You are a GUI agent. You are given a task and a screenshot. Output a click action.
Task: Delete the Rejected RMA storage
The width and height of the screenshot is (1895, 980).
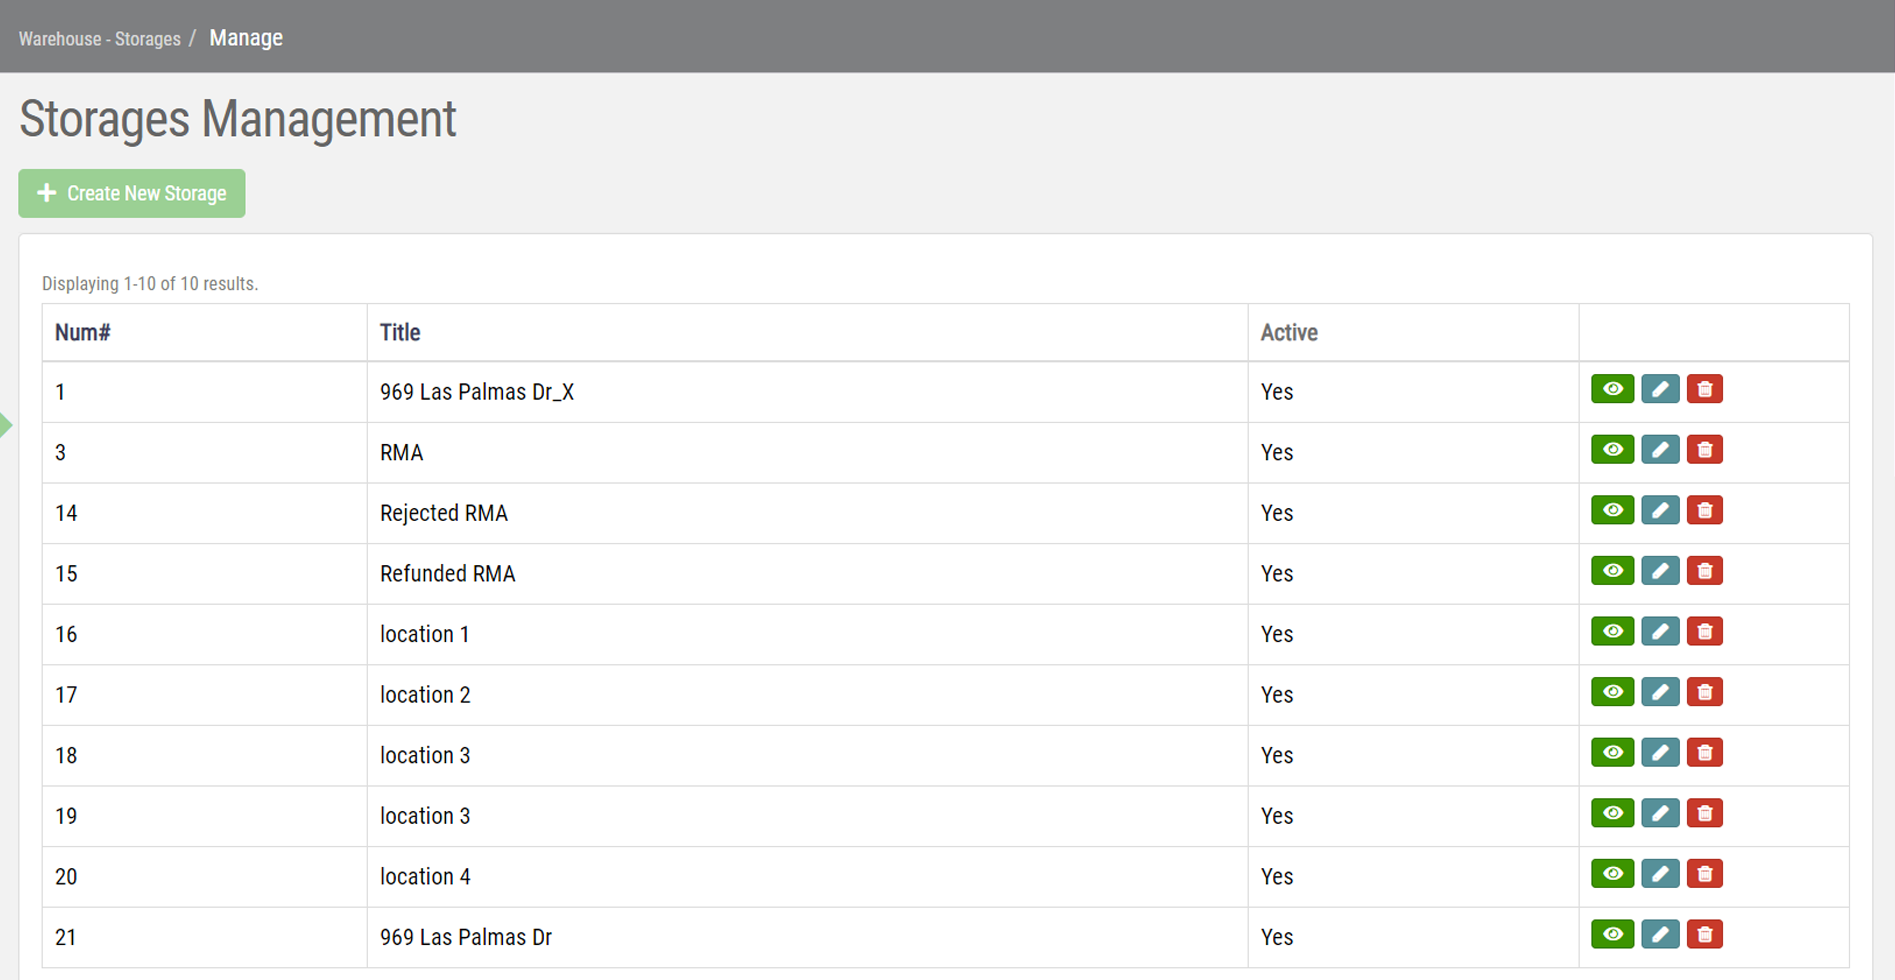1705,511
